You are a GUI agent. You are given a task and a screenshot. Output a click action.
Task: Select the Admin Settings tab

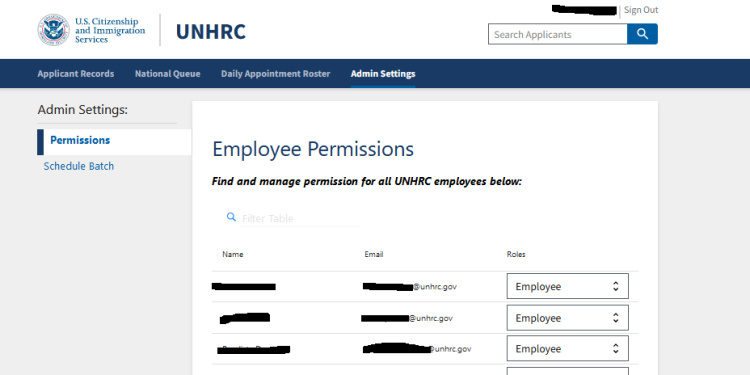[x=383, y=74]
